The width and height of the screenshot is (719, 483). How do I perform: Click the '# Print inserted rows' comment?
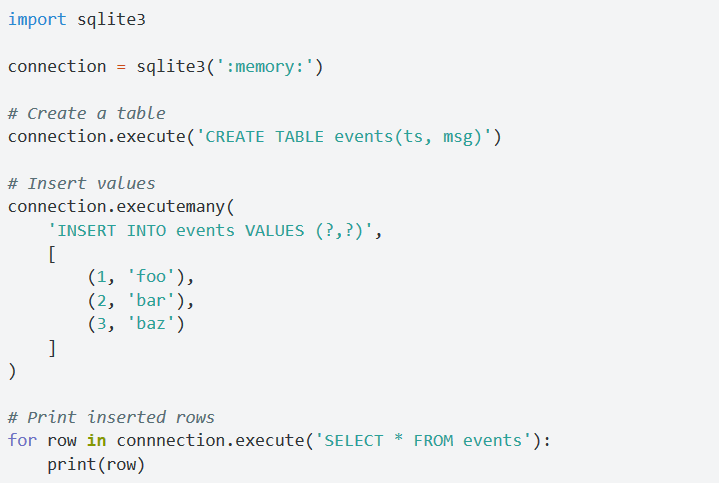tap(111, 417)
